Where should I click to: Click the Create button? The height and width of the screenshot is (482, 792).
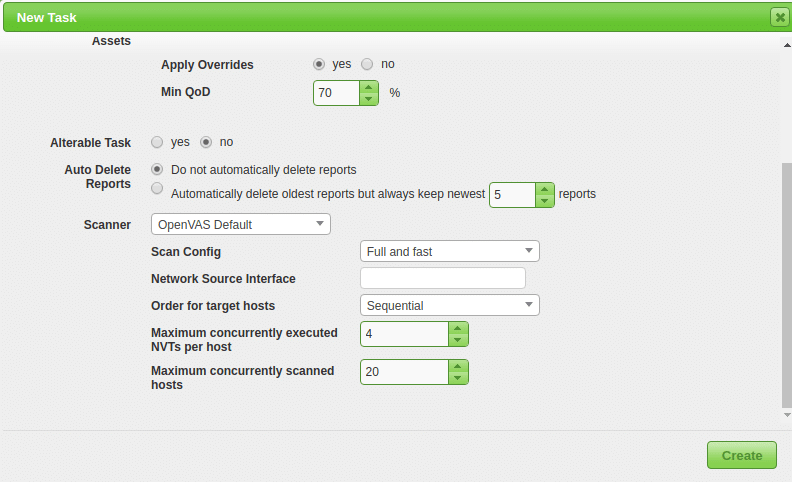click(x=741, y=455)
